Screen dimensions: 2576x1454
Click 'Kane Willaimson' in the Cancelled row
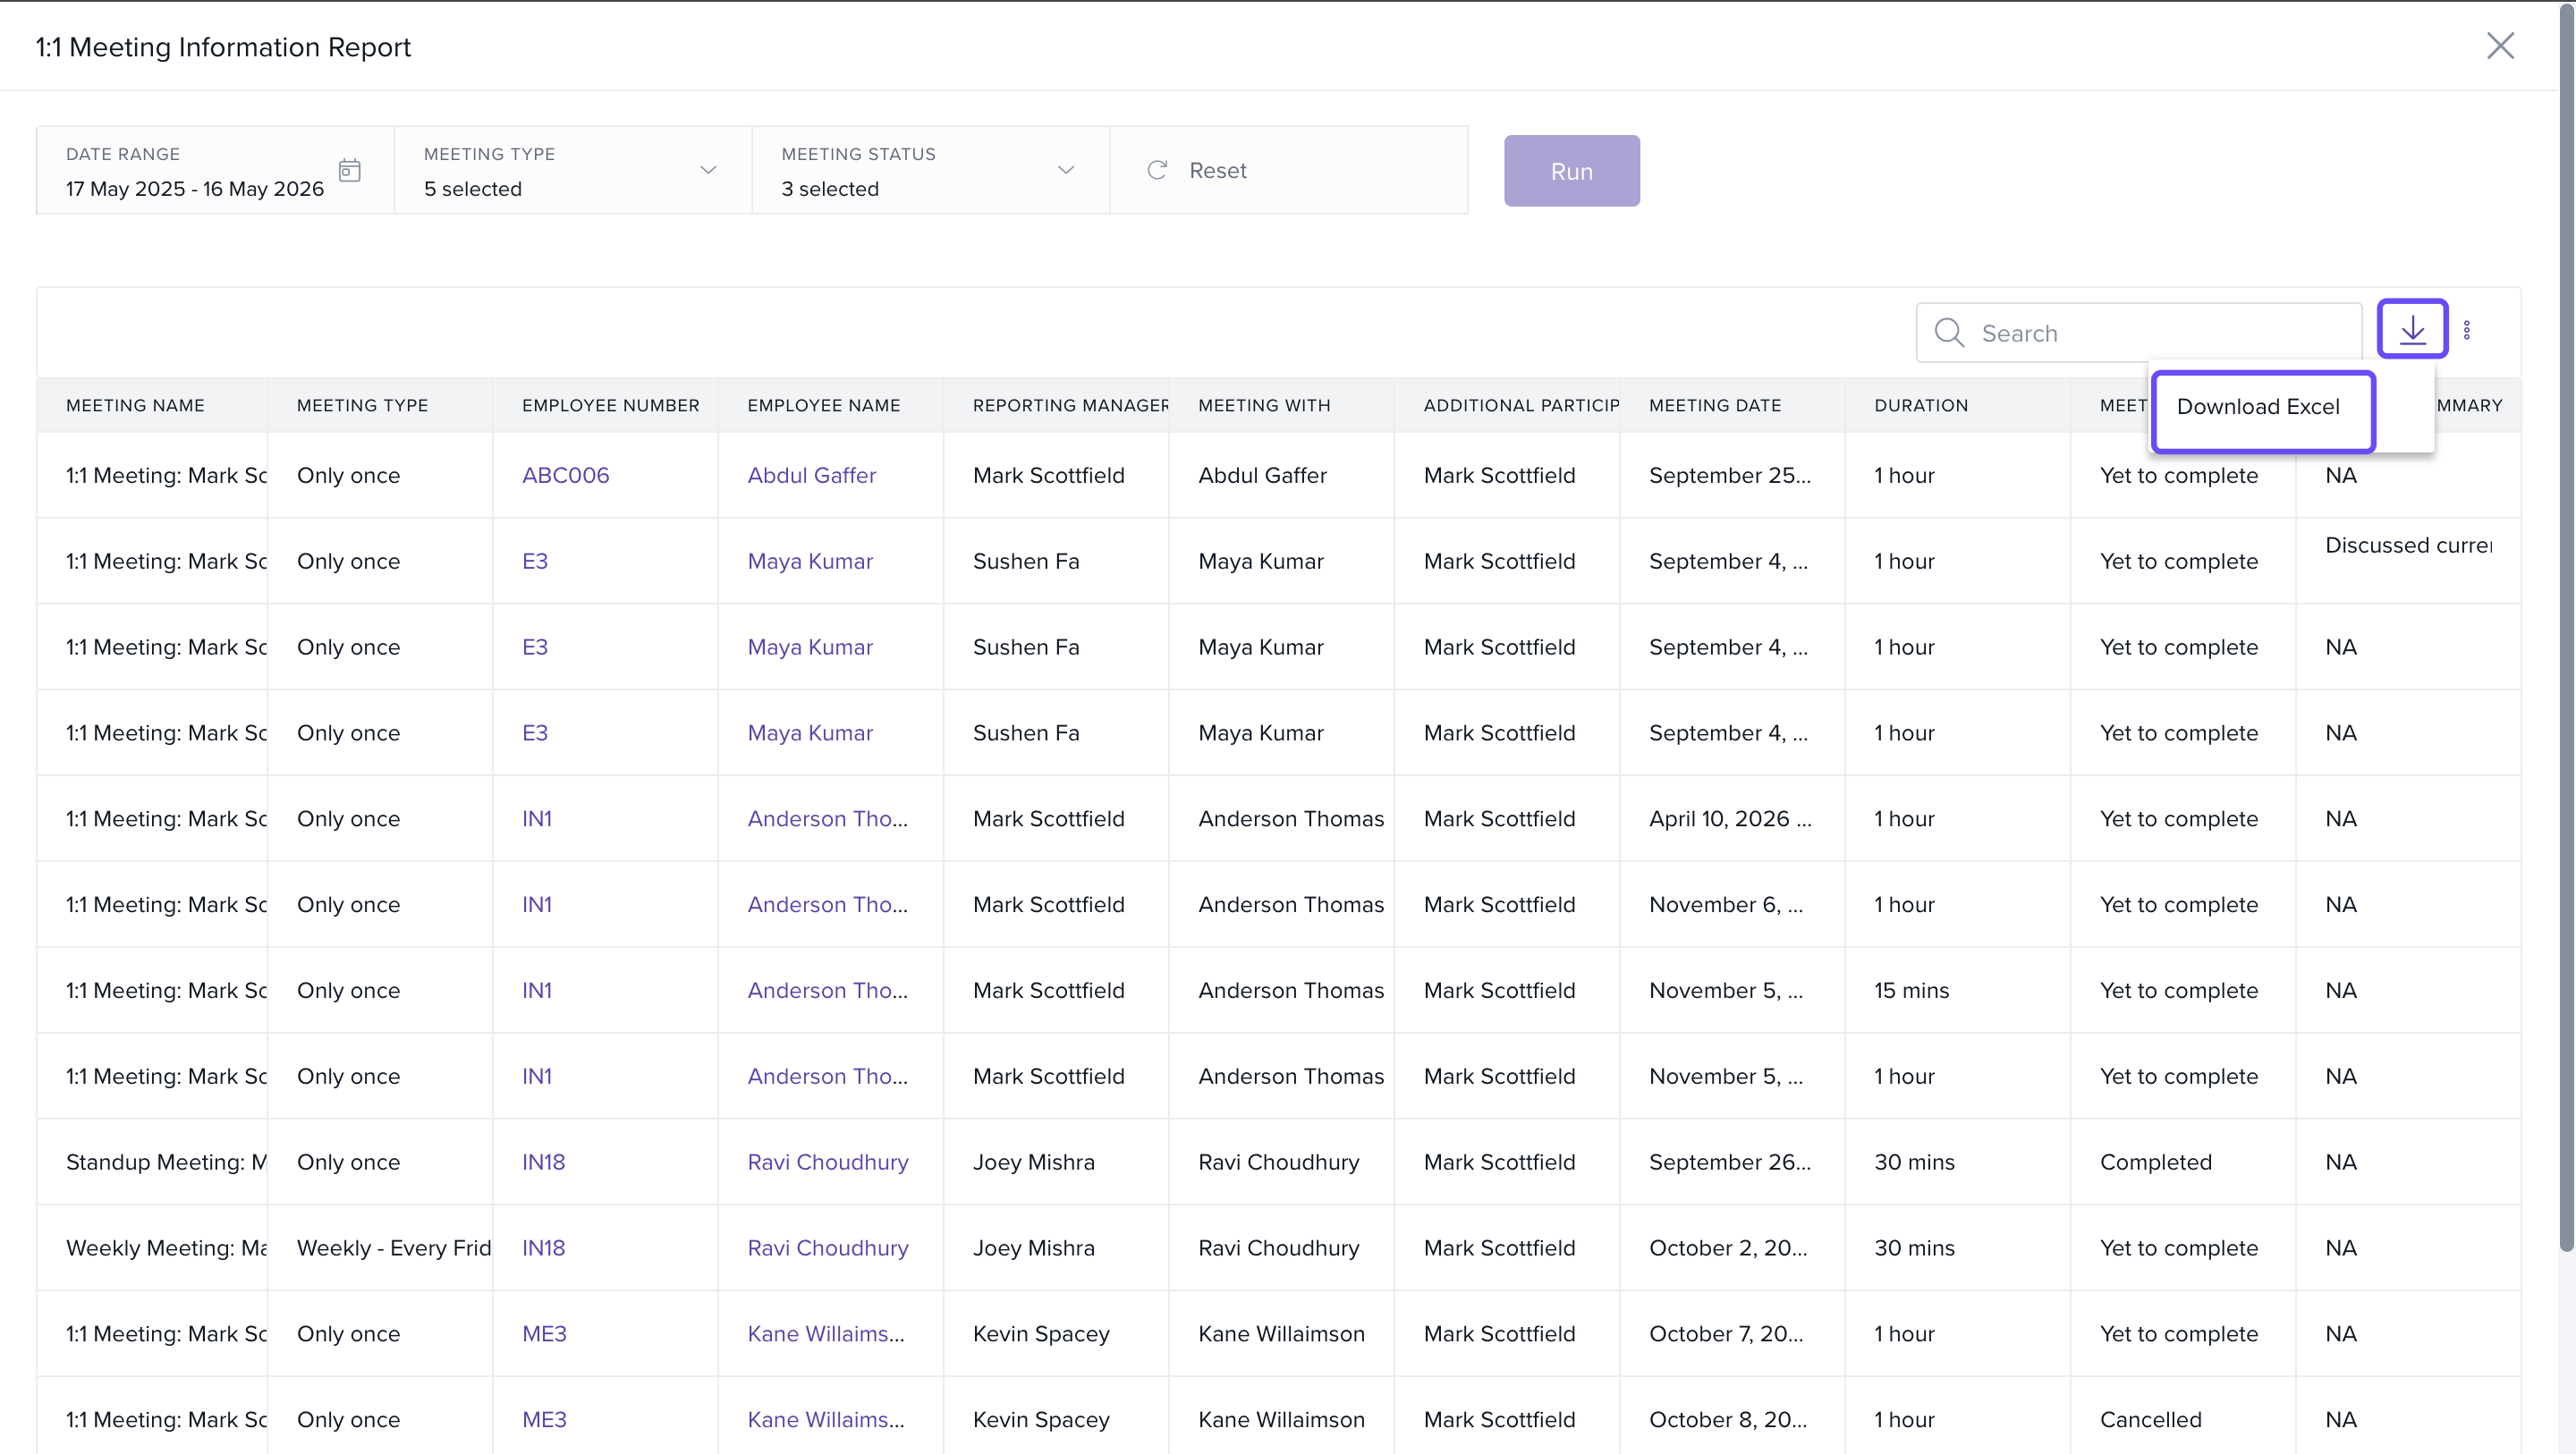coord(1282,1420)
